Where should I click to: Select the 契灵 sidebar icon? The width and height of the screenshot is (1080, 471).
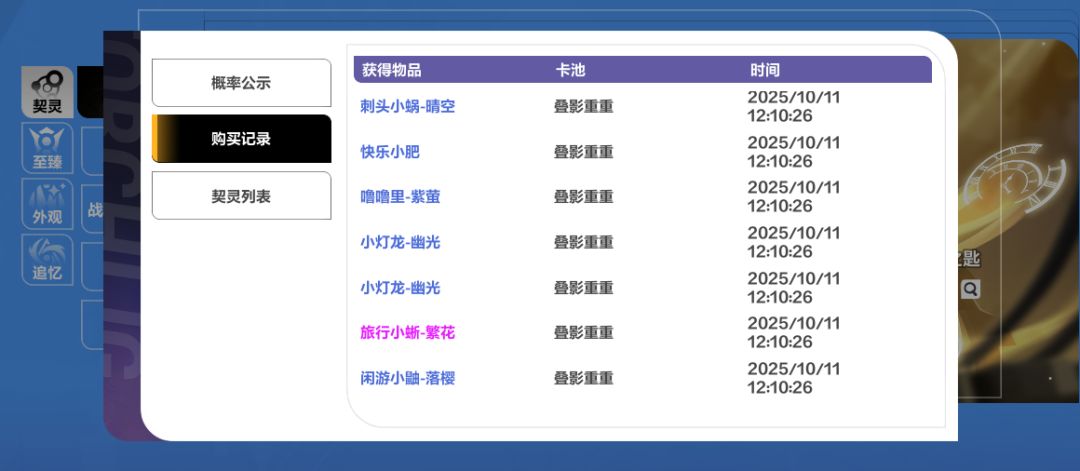(47, 92)
